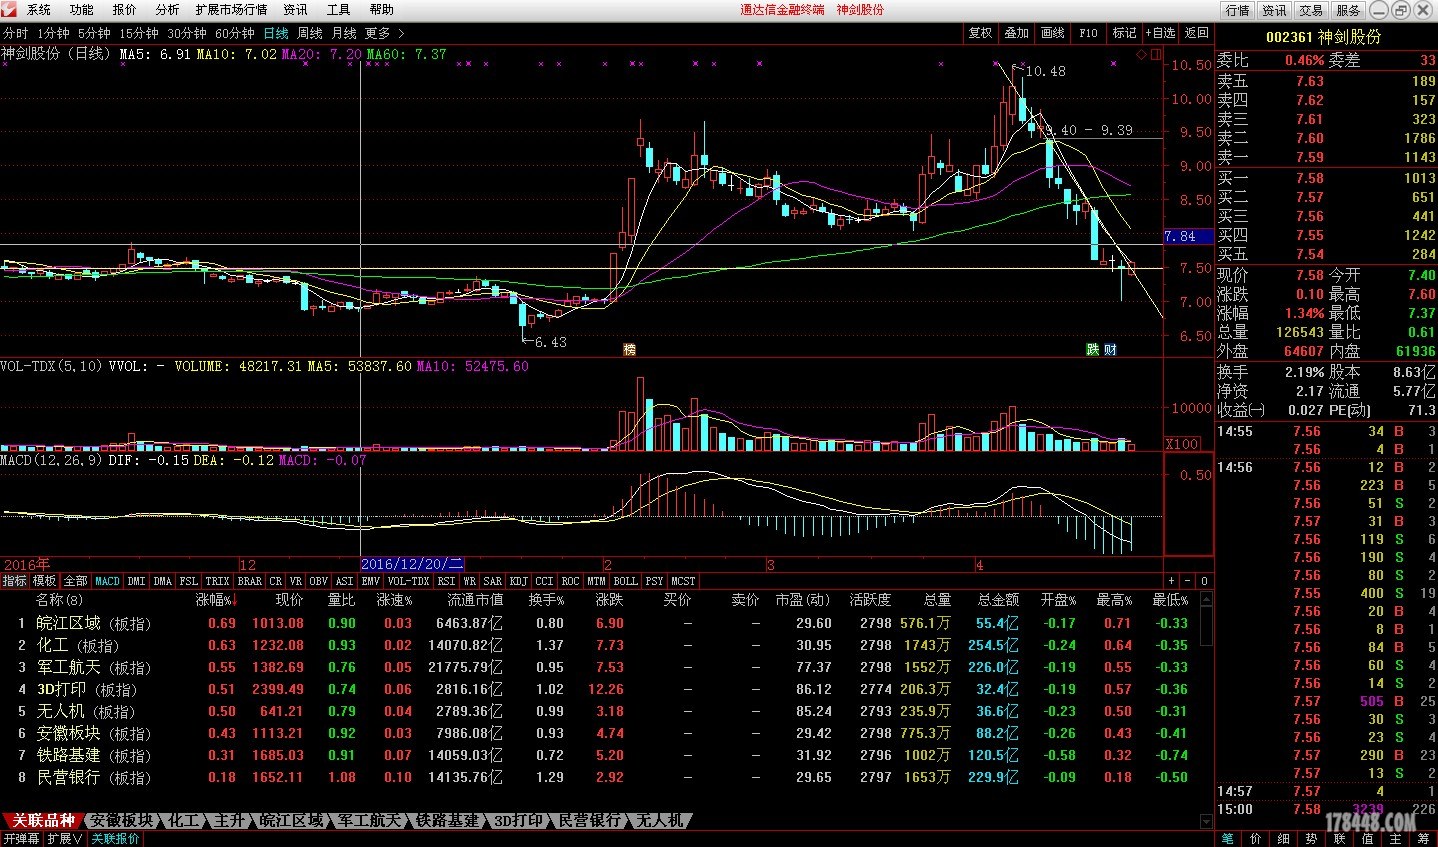Click the 叠加 overlay button

[x=1016, y=33]
